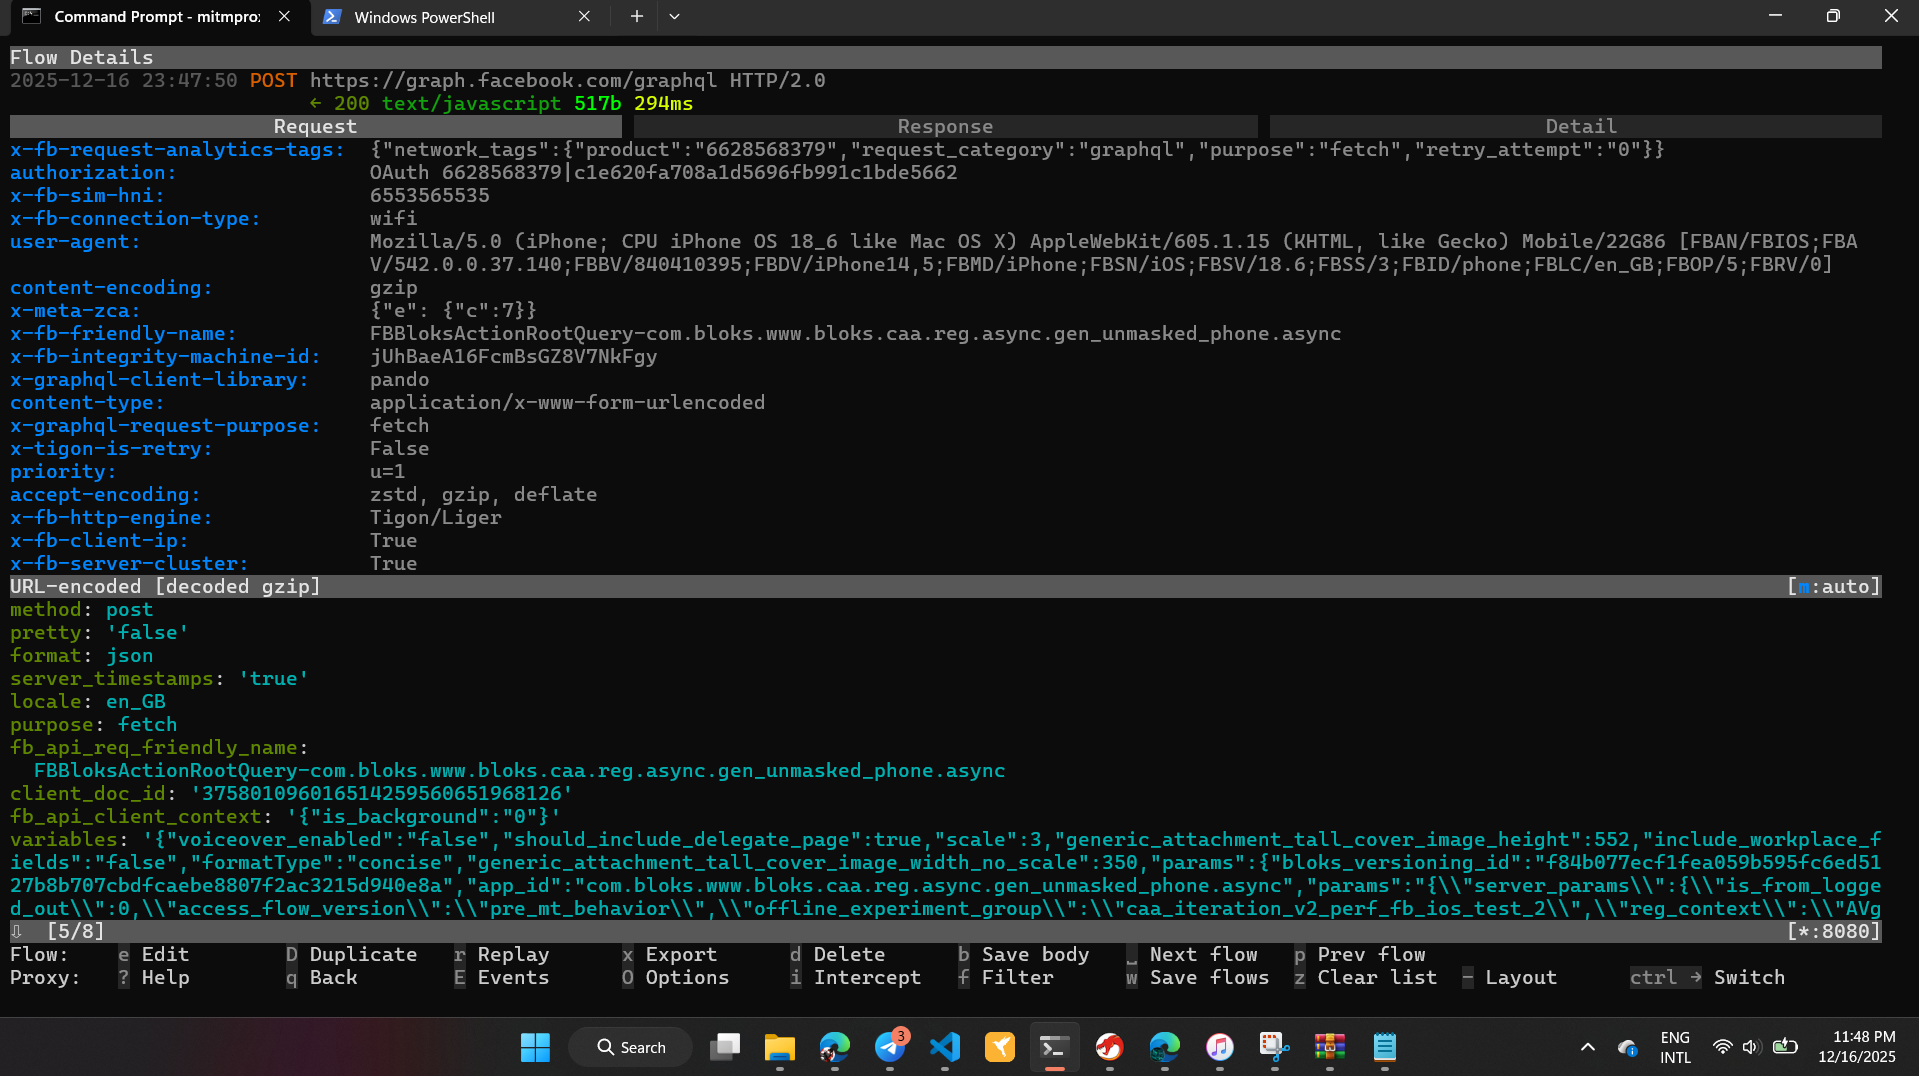
Task: Click the Edit flow shortcut
Action: [154, 954]
